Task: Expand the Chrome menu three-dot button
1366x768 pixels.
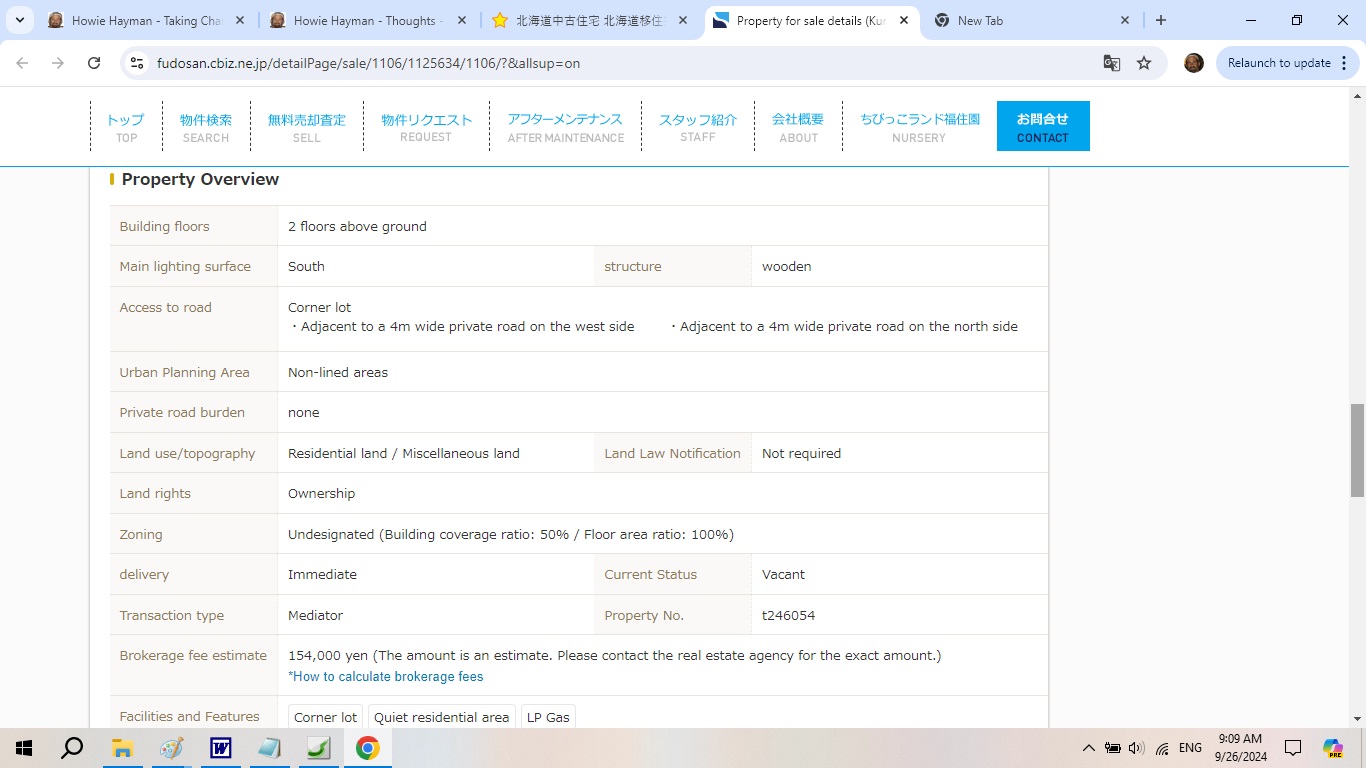Action: click(1351, 63)
